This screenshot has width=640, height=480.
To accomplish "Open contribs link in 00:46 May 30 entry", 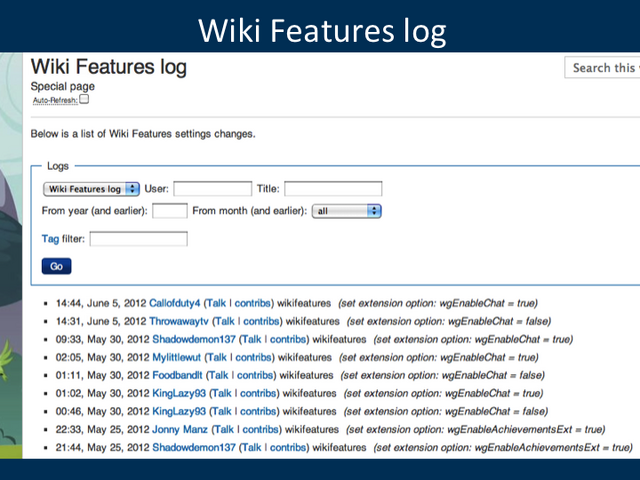I will 258,411.
